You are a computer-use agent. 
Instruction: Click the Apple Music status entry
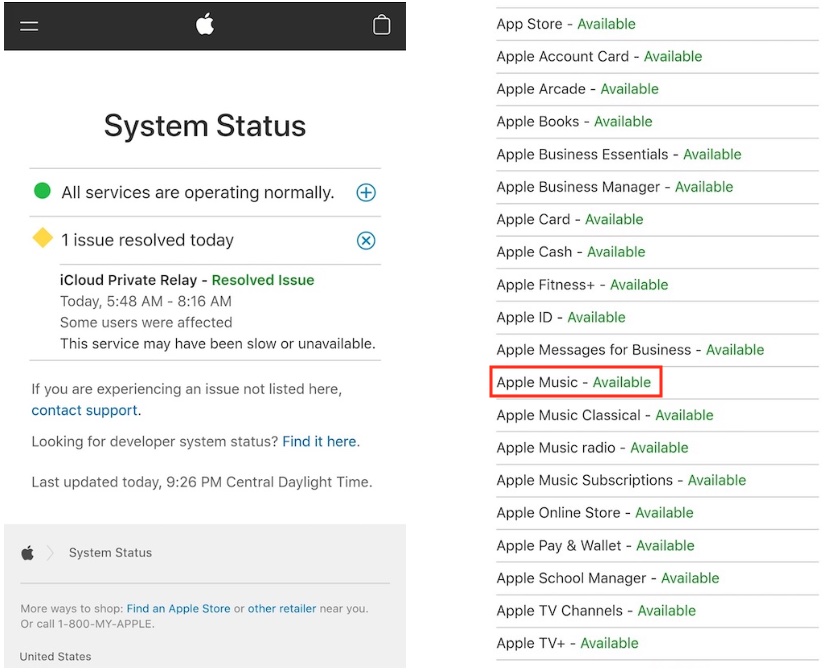click(x=574, y=382)
